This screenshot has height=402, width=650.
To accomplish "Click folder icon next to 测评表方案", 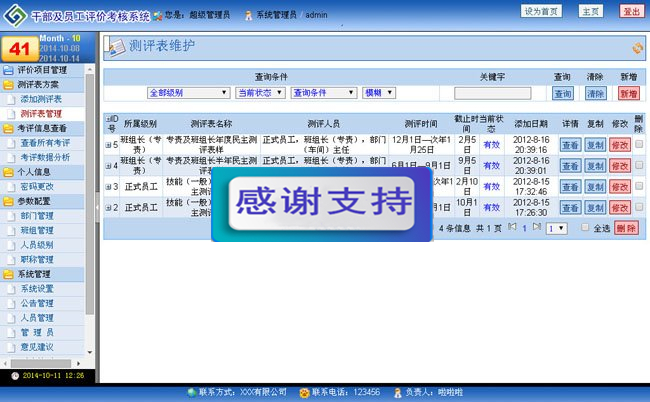I will tap(8, 85).
